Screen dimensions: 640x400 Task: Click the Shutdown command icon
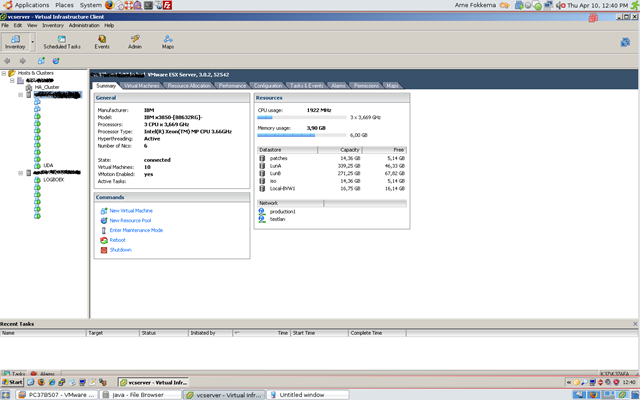pos(103,250)
